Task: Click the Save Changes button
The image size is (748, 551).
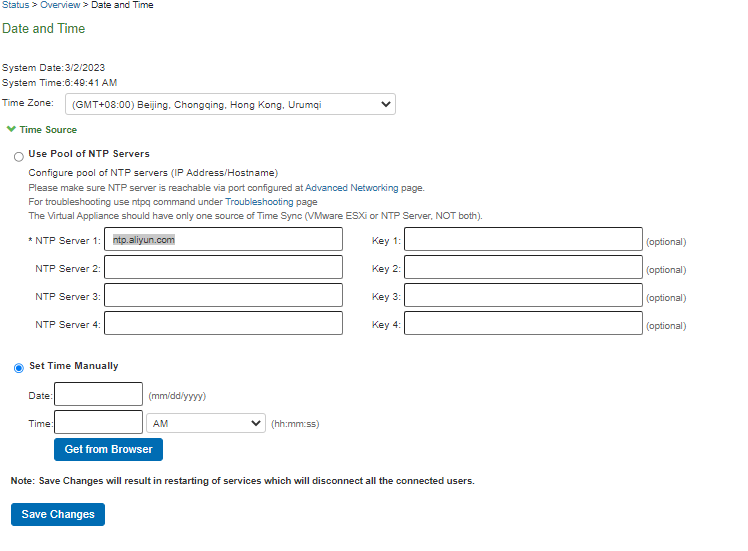Action: 58,514
